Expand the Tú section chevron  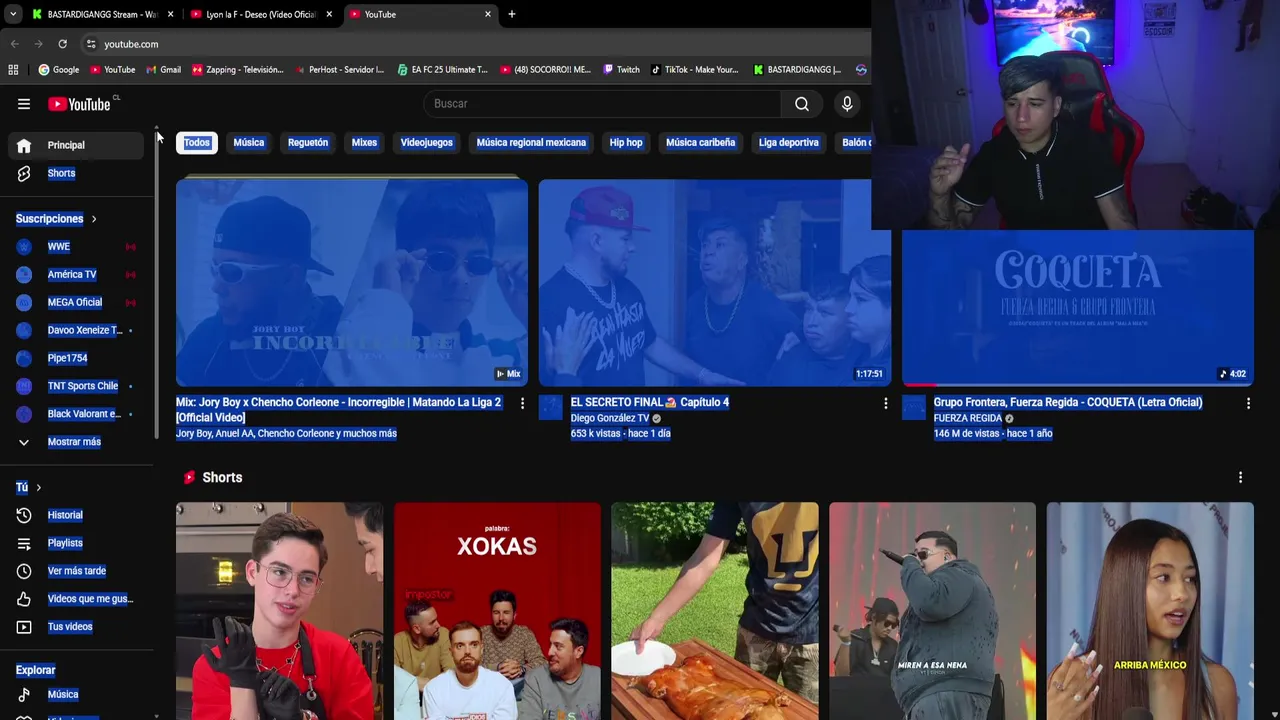click(x=38, y=488)
